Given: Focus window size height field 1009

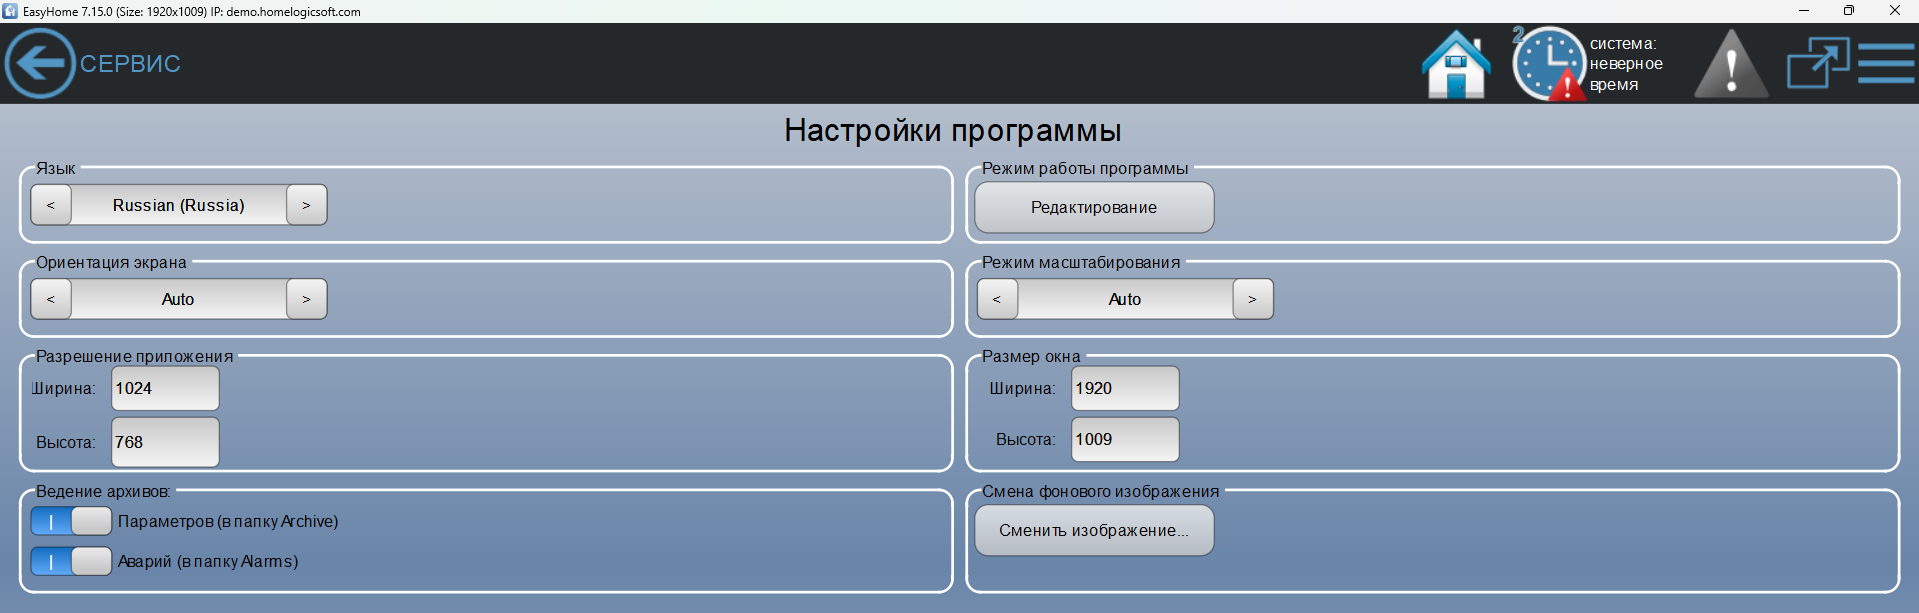Looking at the screenshot, I should tap(1125, 439).
